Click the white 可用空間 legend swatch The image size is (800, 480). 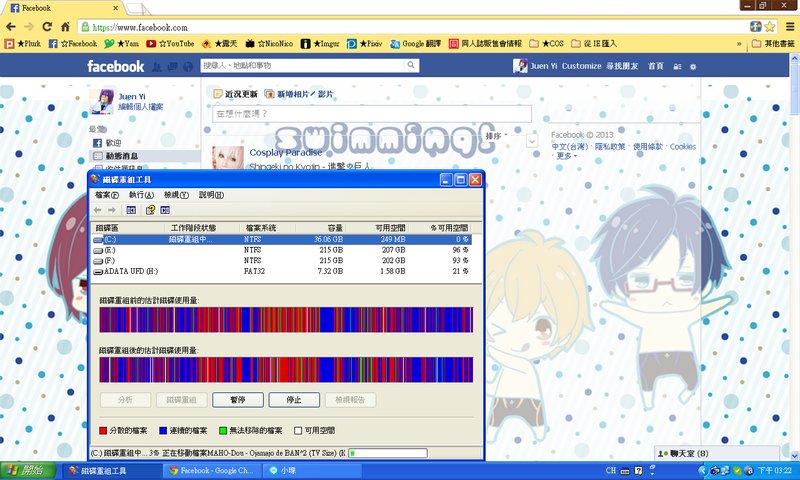[x=298, y=431]
